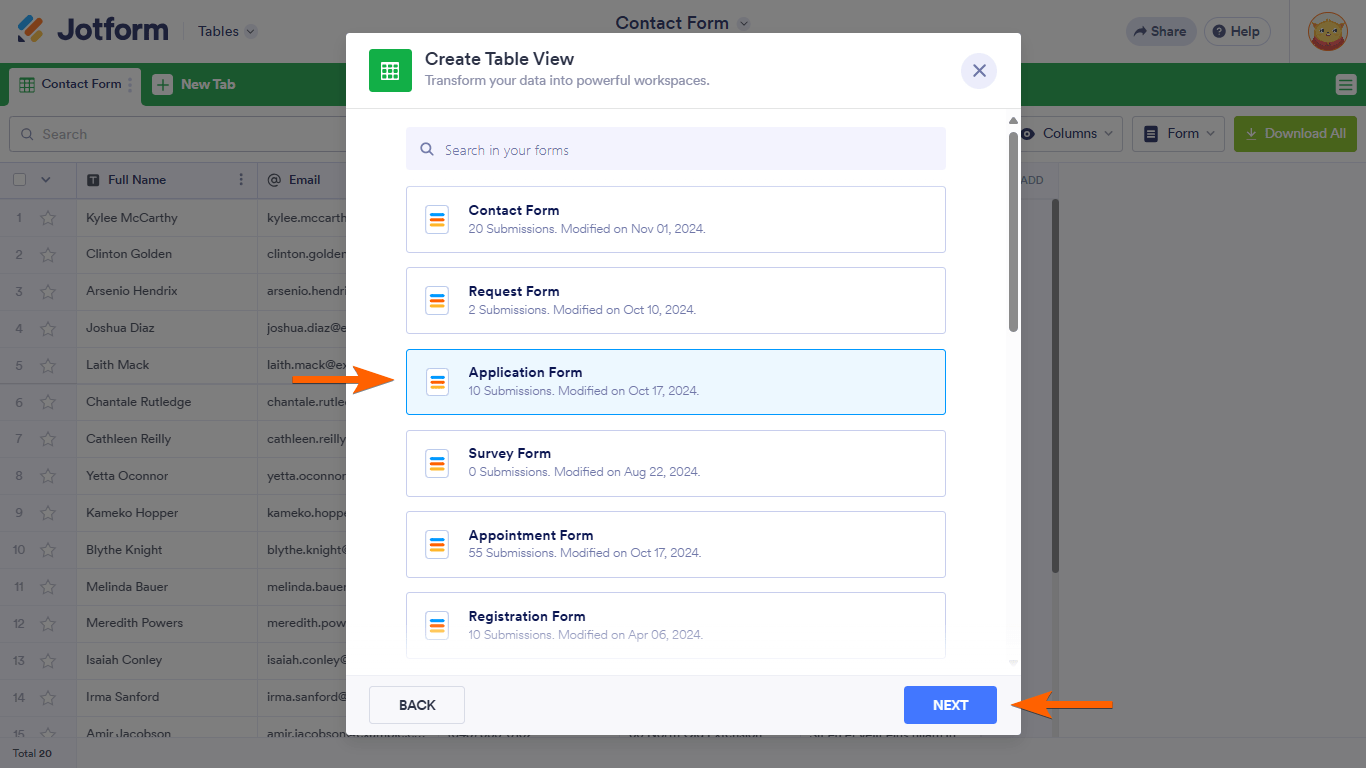
Task: Choose the Appointment Form entry
Action: tap(675, 544)
